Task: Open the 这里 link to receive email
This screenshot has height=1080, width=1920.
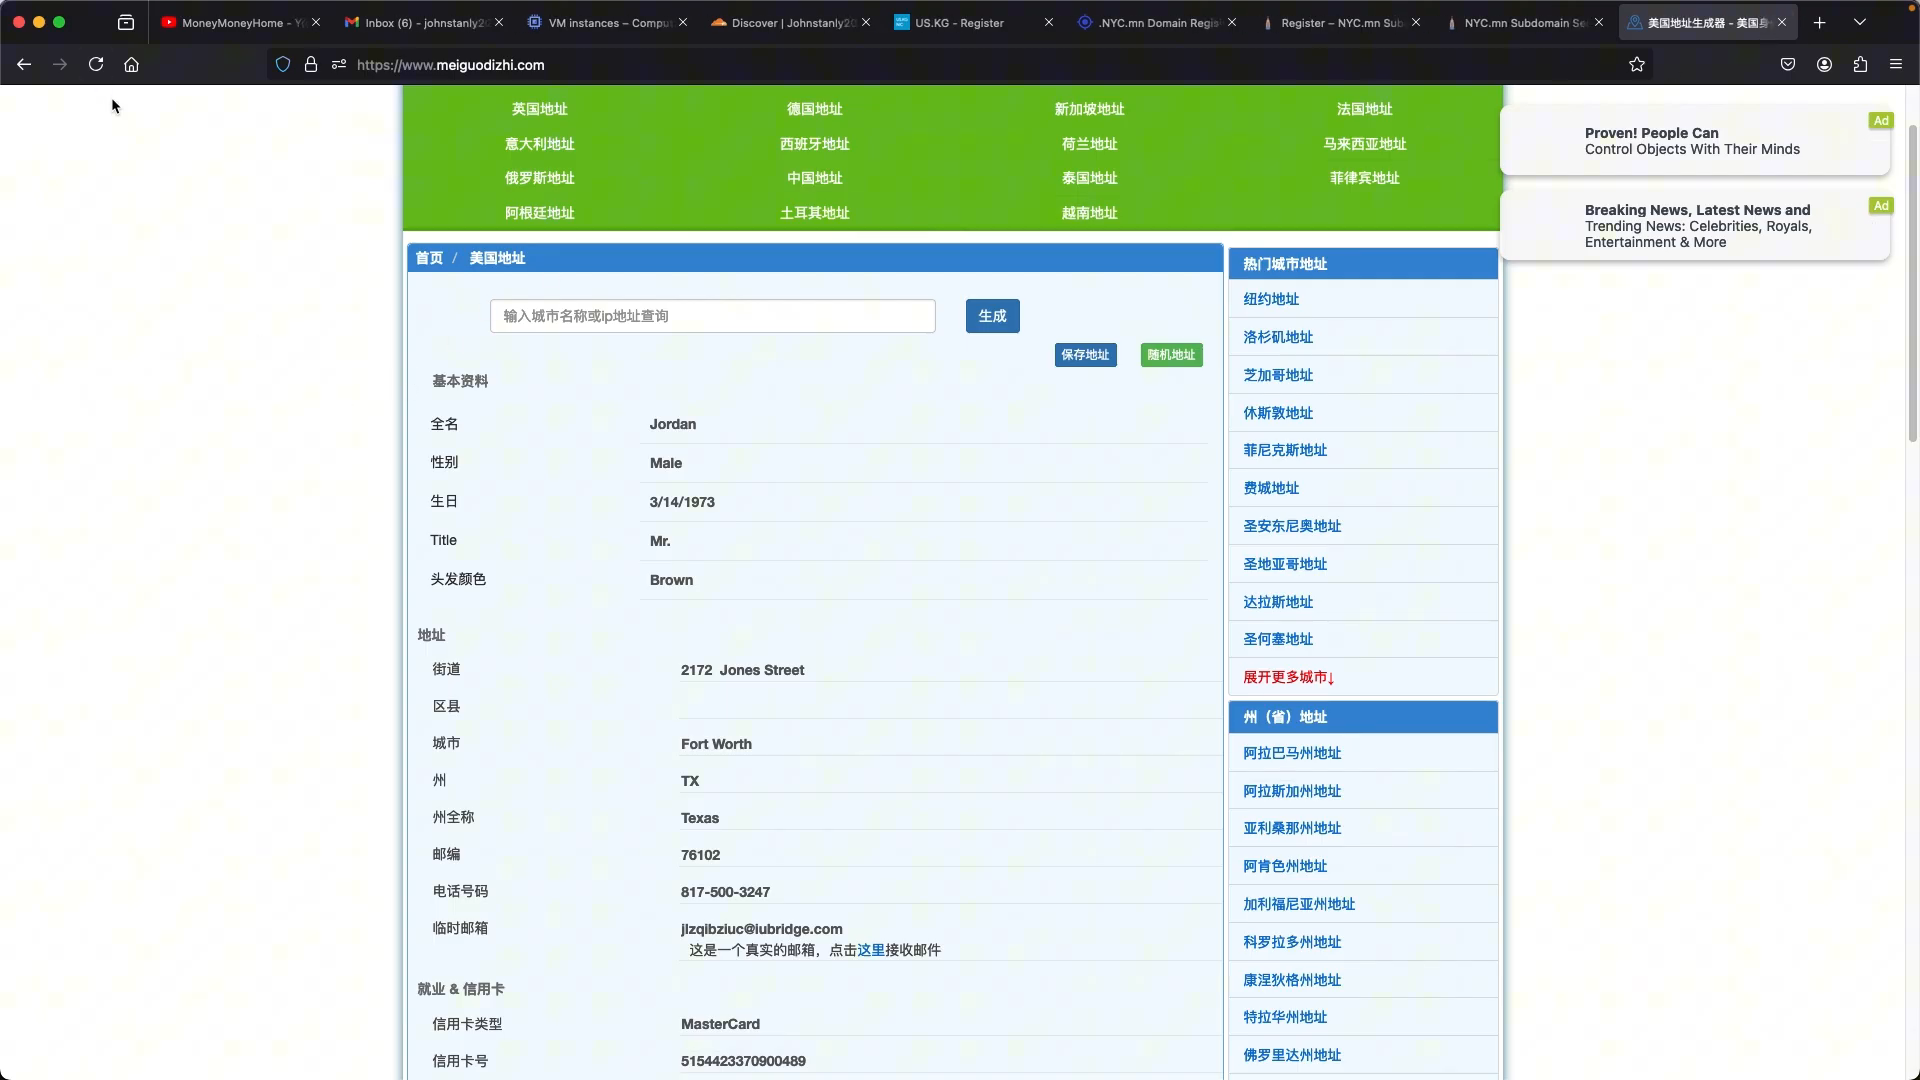Action: tap(871, 950)
